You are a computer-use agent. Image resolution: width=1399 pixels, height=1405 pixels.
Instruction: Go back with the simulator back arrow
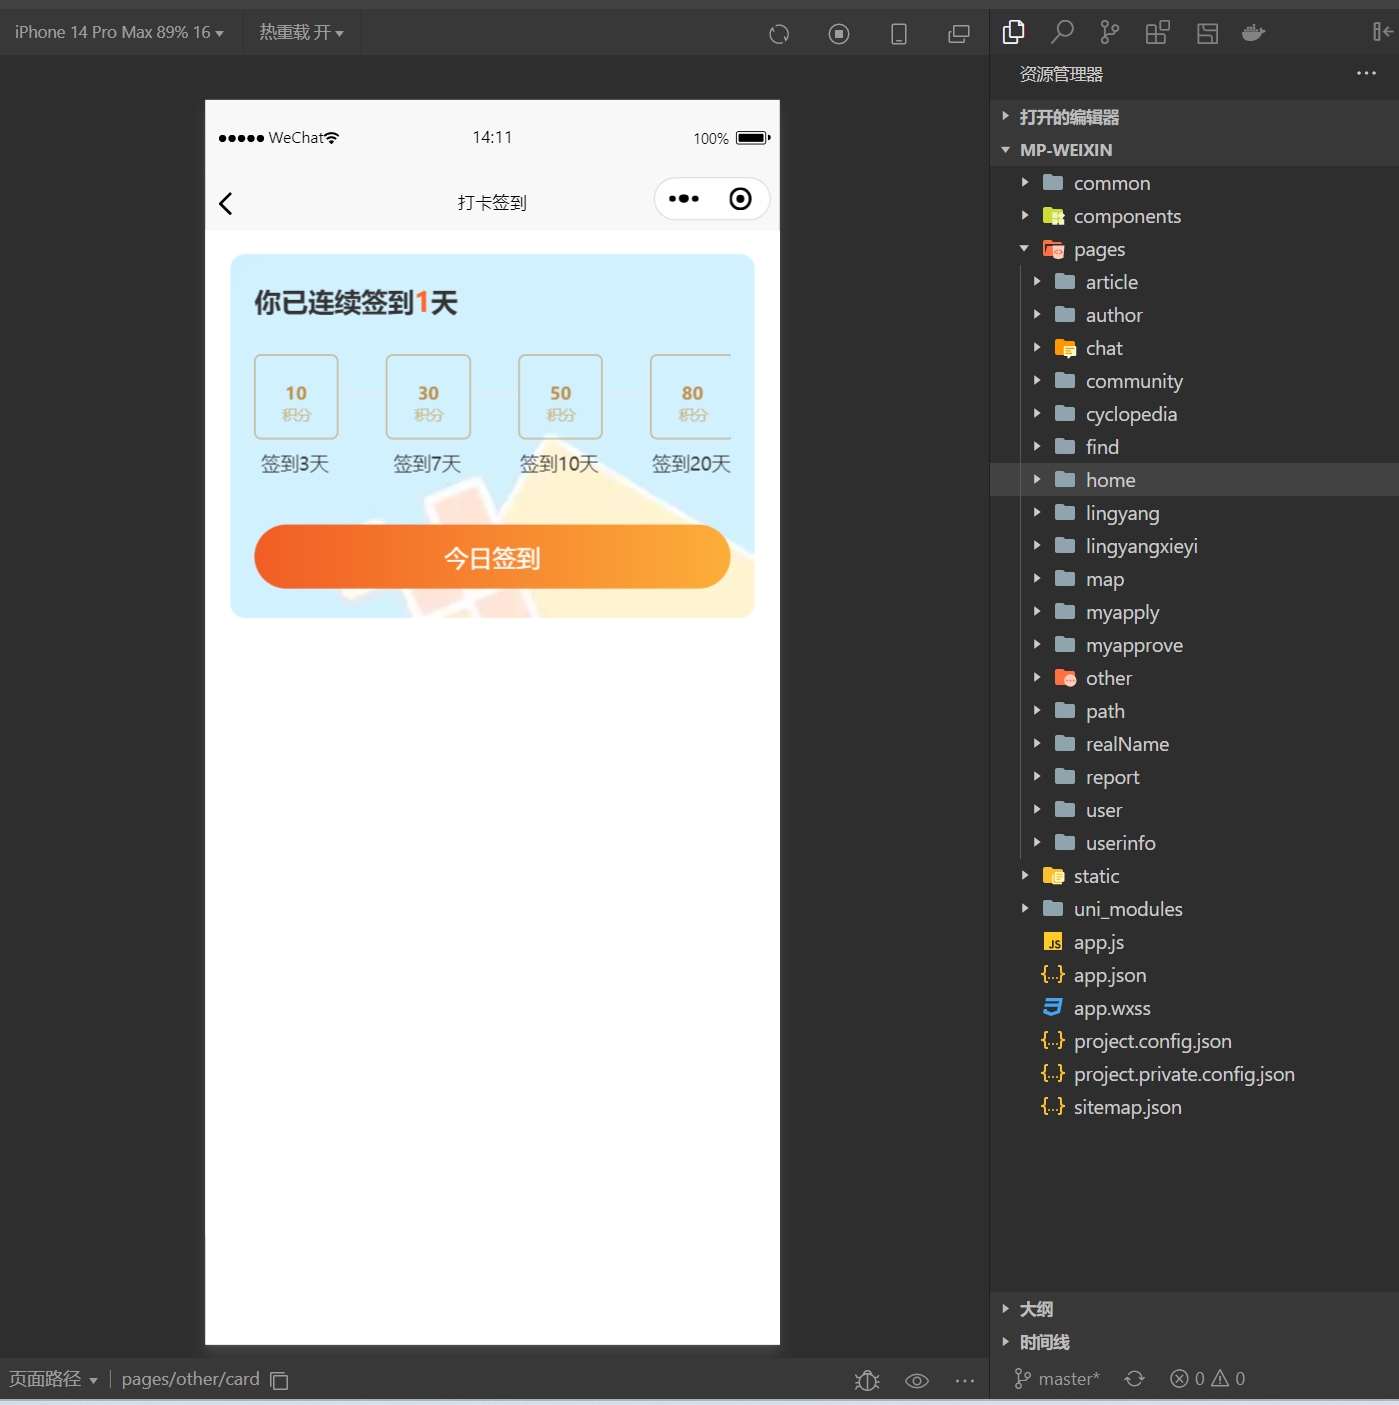(226, 203)
